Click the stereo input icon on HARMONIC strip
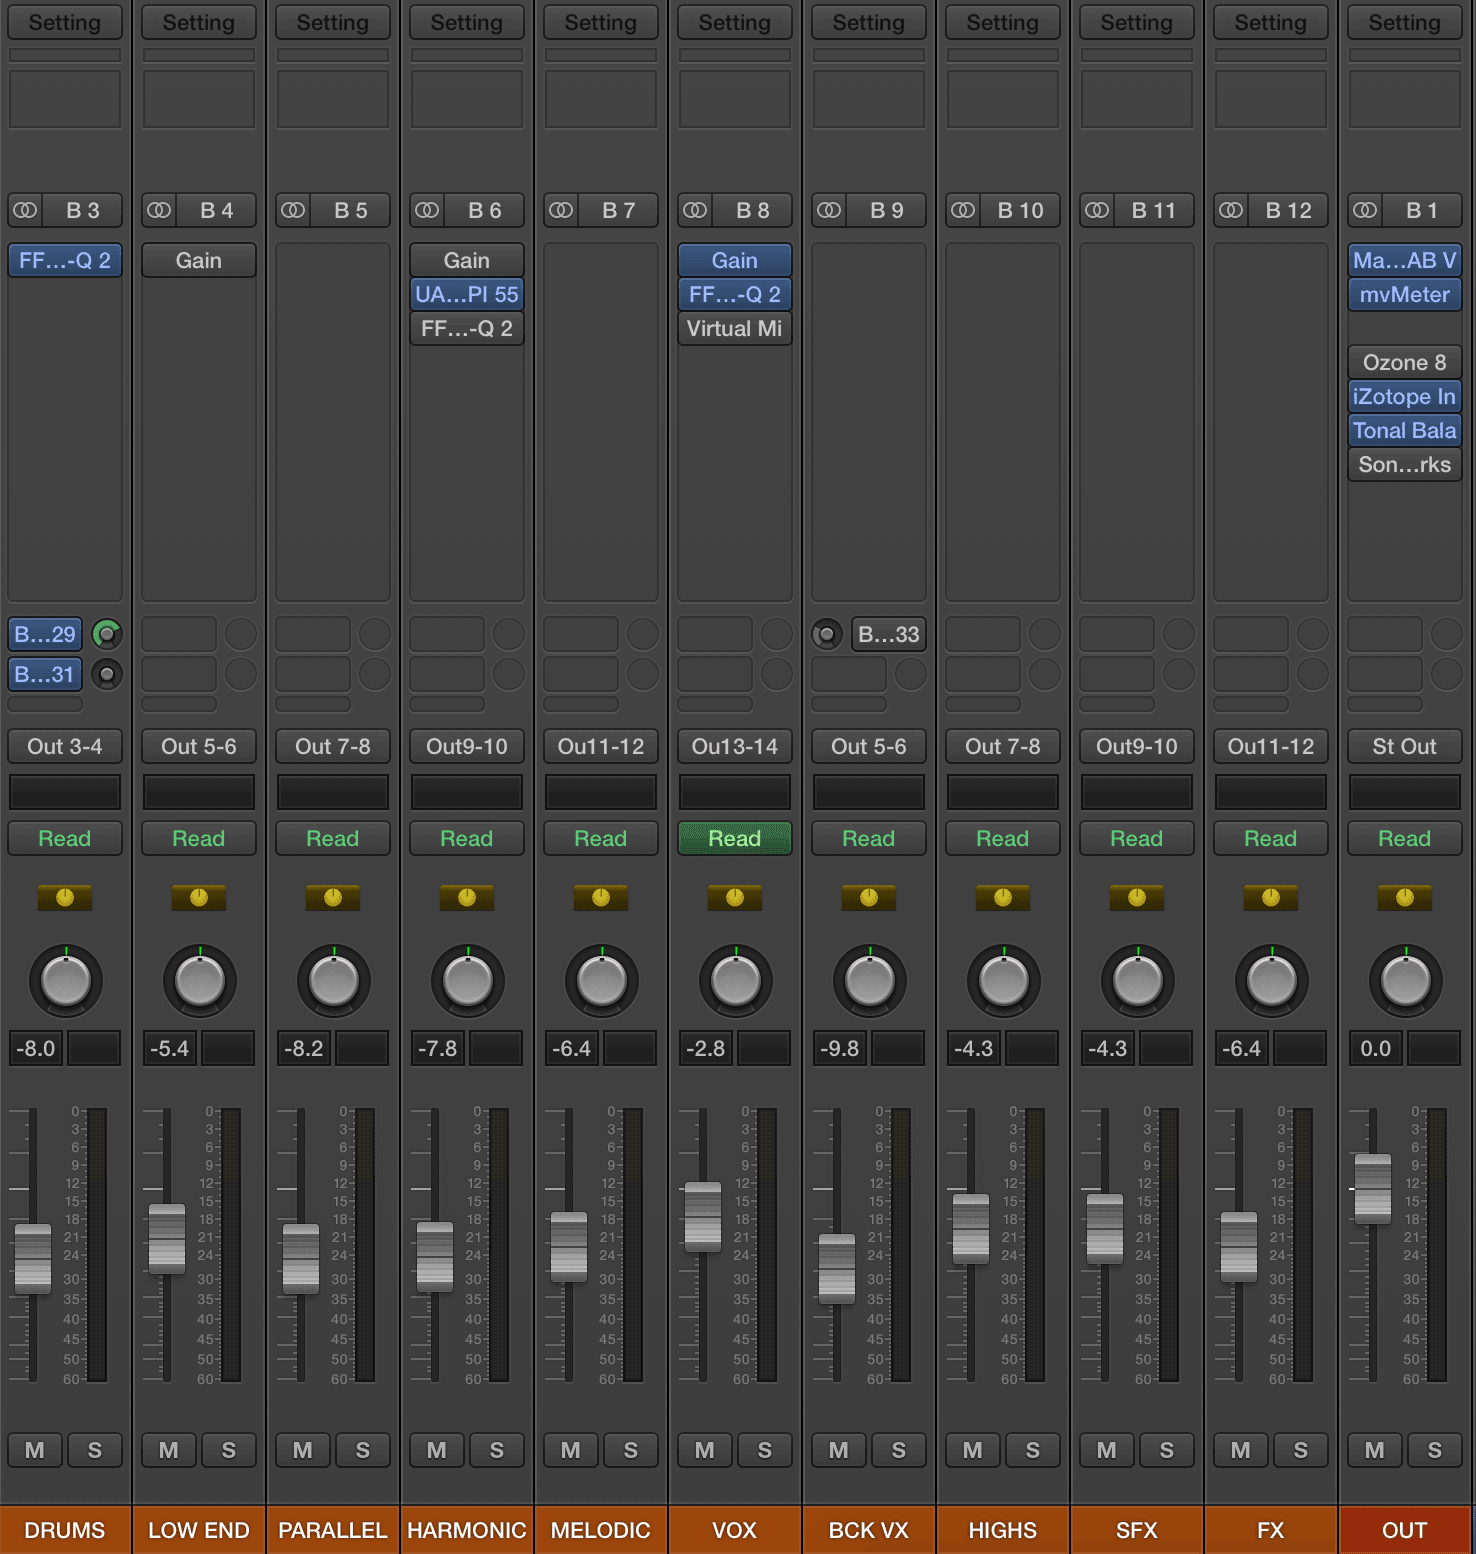 coord(427,211)
